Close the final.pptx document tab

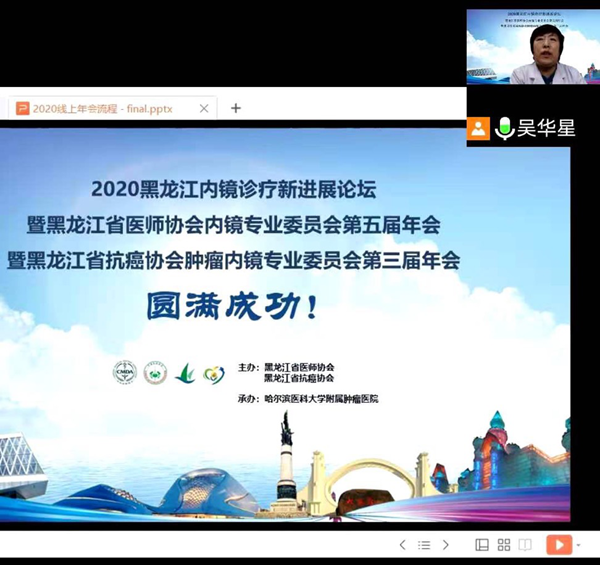(x=204, y=109)
